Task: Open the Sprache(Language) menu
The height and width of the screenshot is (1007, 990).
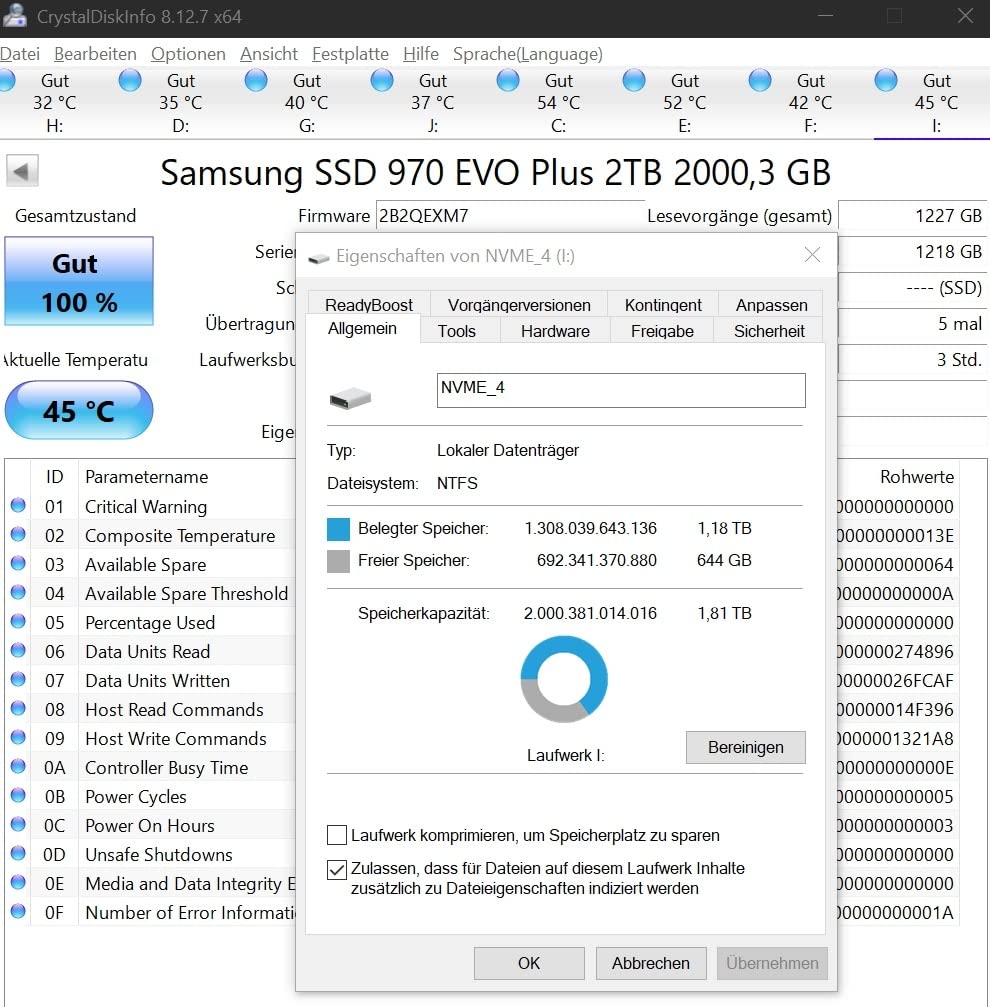Action: (528, 54)
